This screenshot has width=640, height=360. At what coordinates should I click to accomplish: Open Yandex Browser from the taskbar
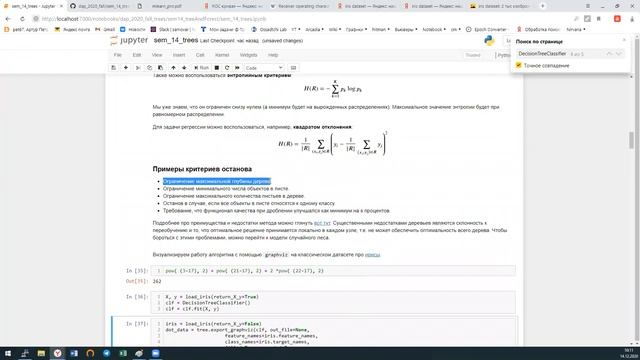click(58, 353)
